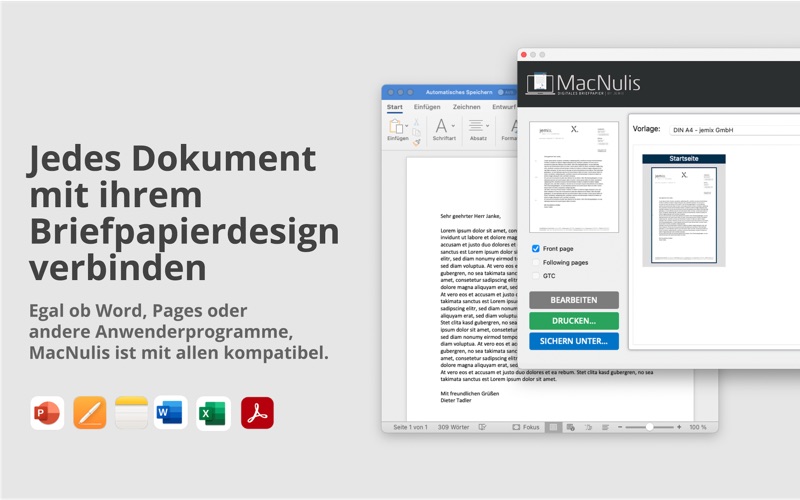
Task: Expand the Schriftart dropdown arrow
Action: click(x=453, y=126)
